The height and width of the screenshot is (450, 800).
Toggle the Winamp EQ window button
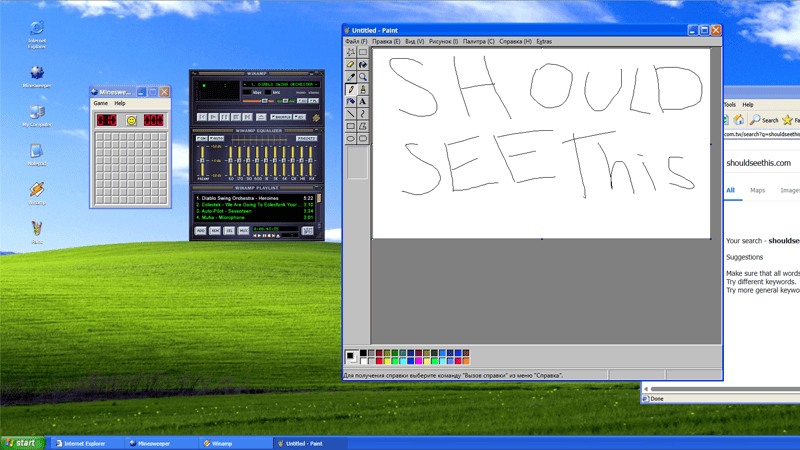pos(302,101)
